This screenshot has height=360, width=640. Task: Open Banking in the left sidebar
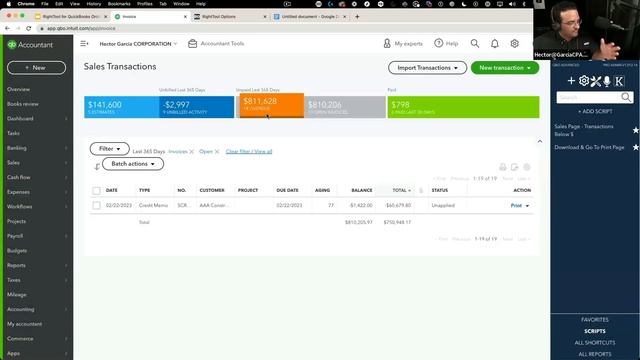pos(17,148)
